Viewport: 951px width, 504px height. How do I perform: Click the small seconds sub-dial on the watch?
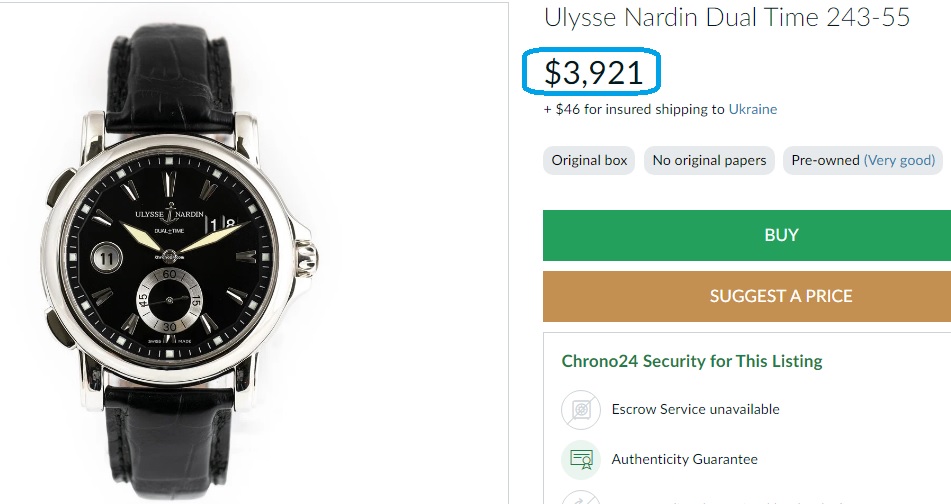168,300
